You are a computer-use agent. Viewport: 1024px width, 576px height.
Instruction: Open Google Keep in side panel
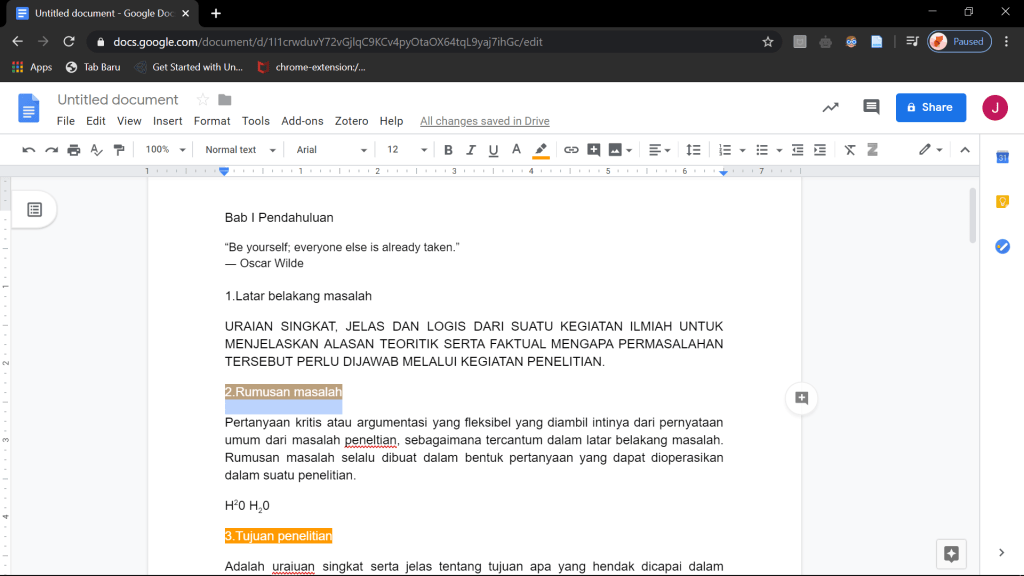pos(1002,202)
